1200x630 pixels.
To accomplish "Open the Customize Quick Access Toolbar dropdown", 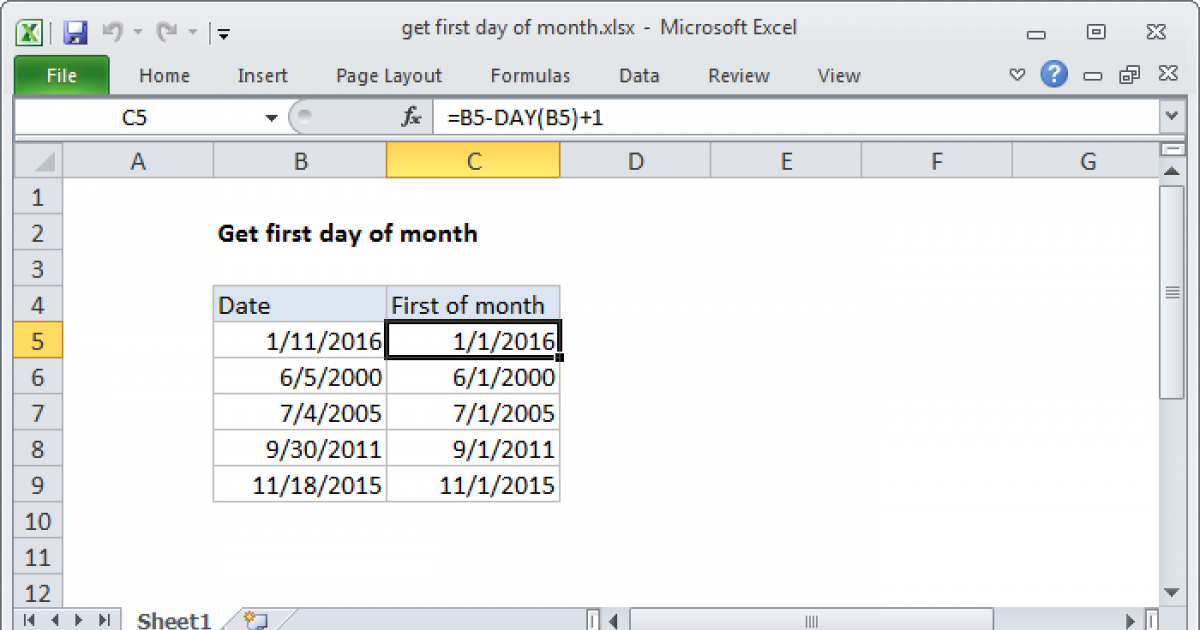I will coord(223,34).
